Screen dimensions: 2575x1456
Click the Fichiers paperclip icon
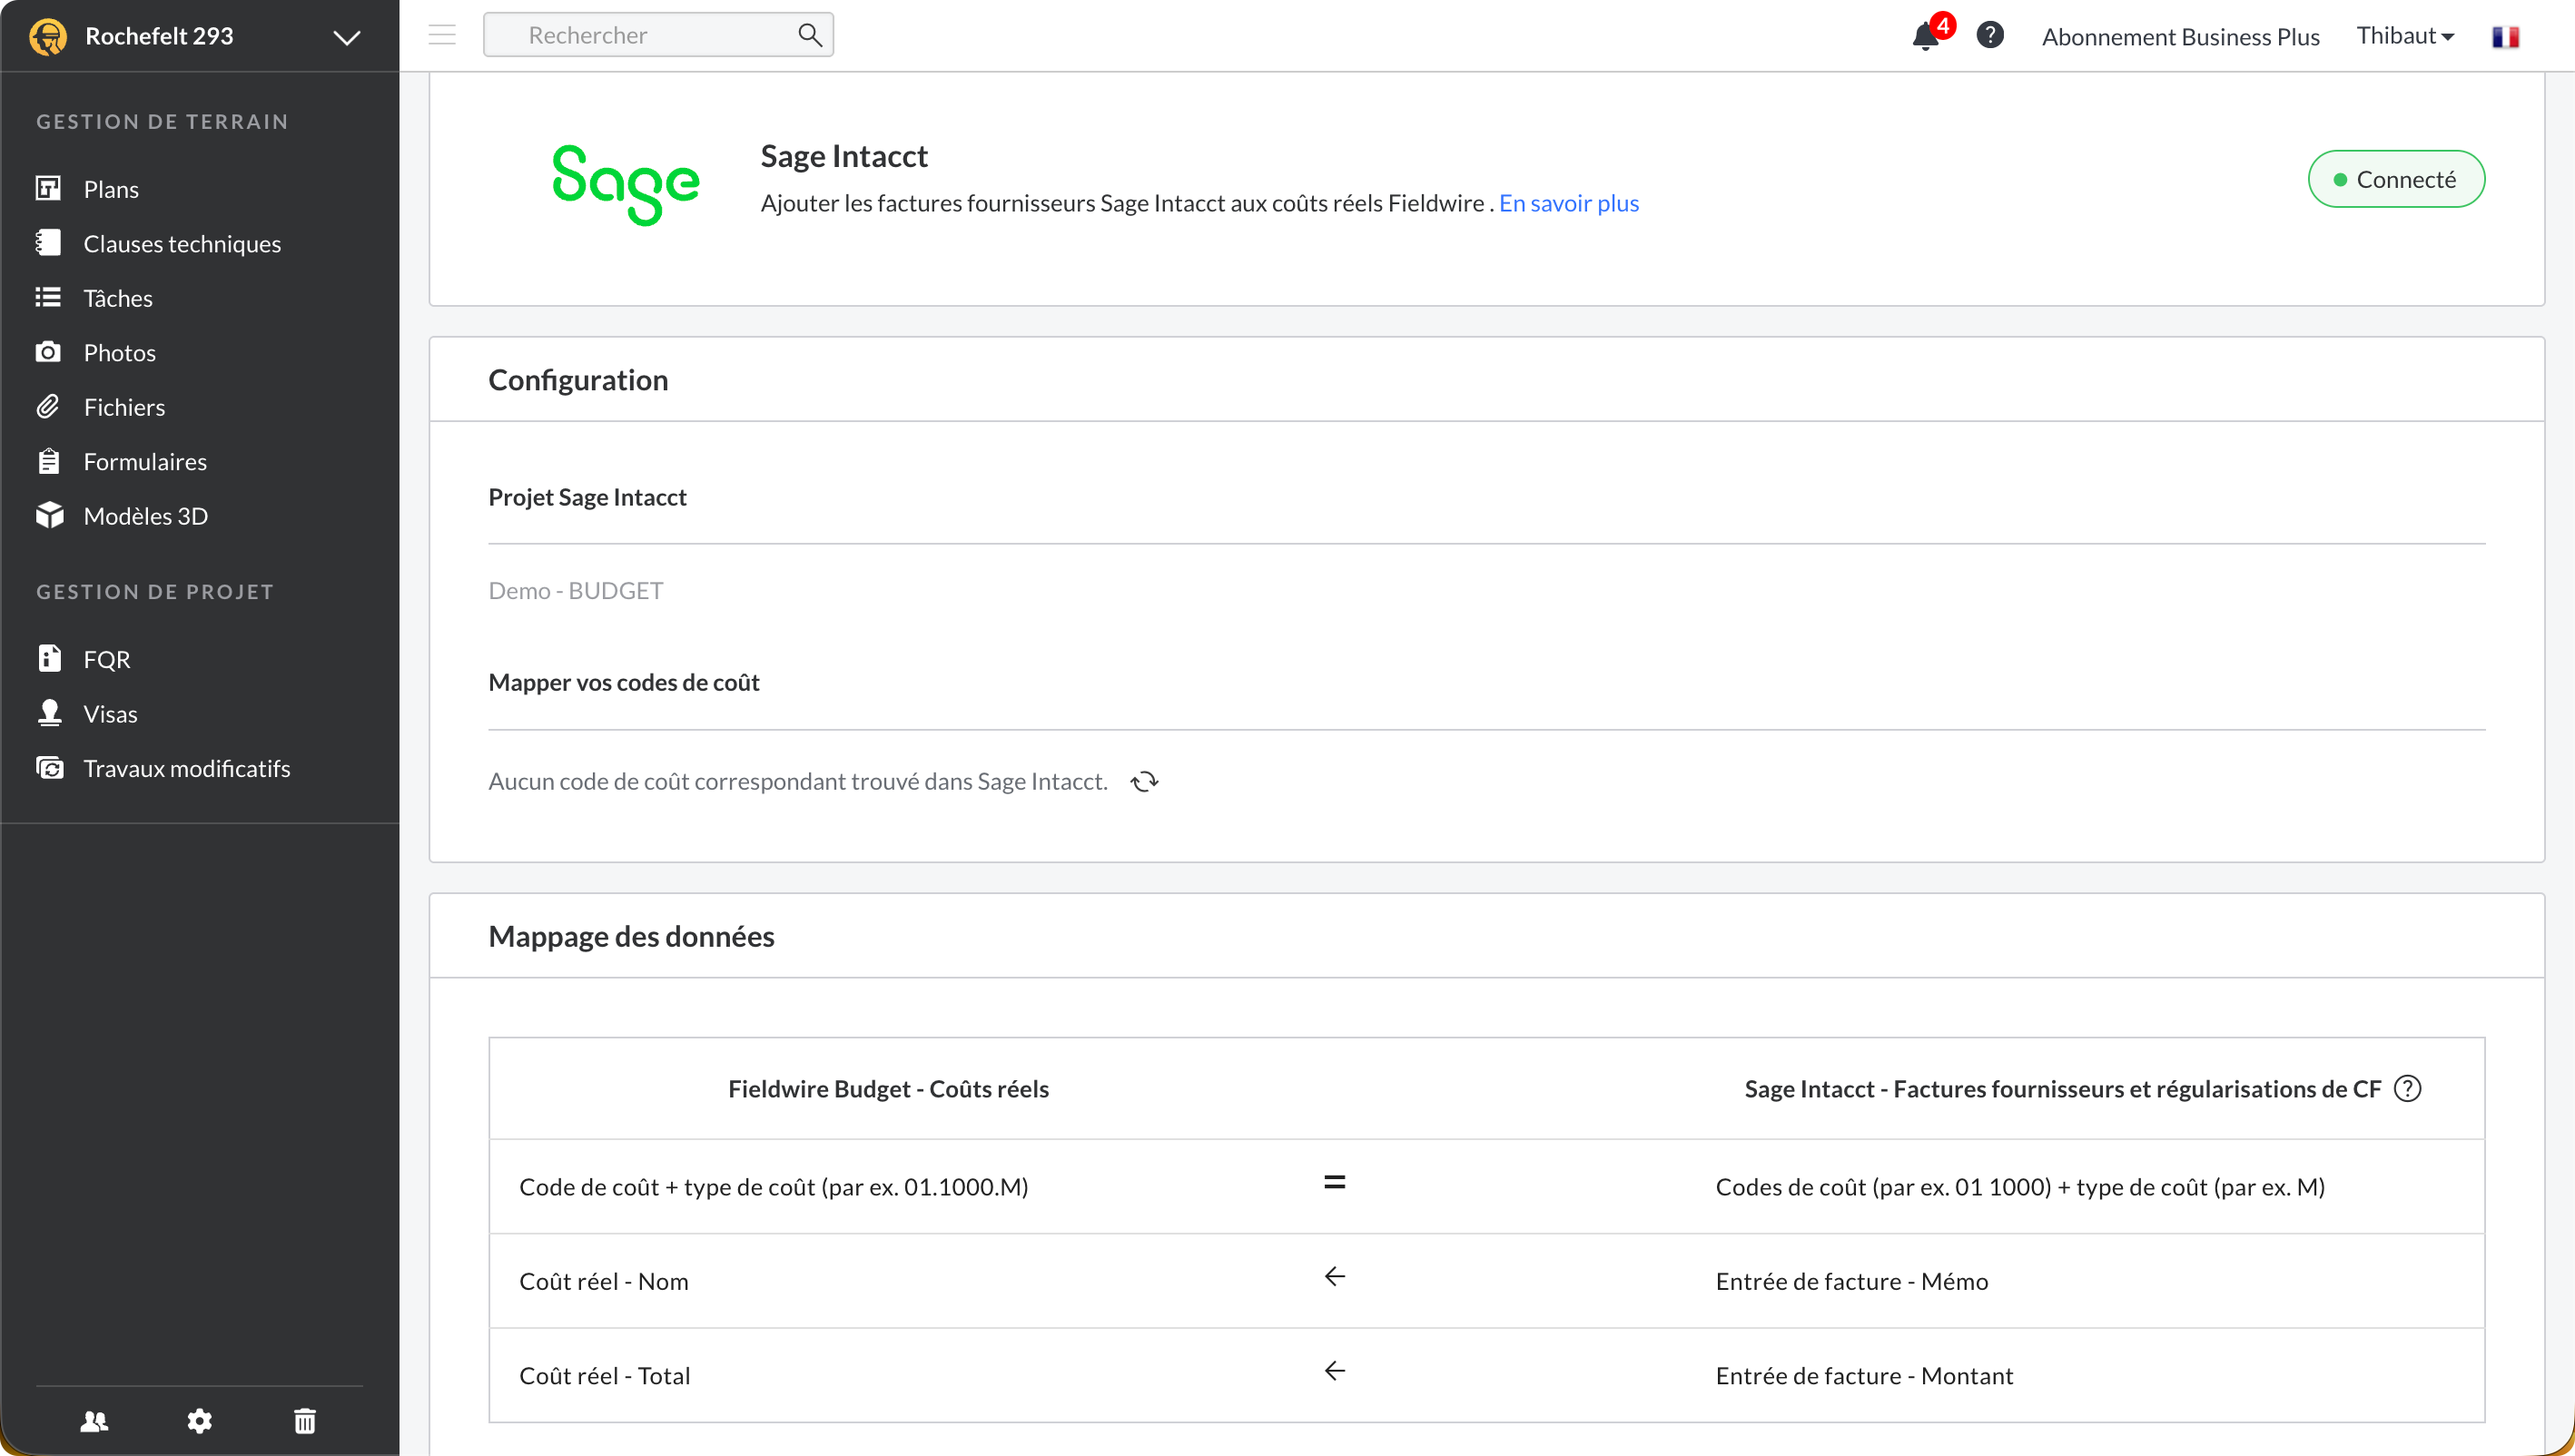[48, 406]
